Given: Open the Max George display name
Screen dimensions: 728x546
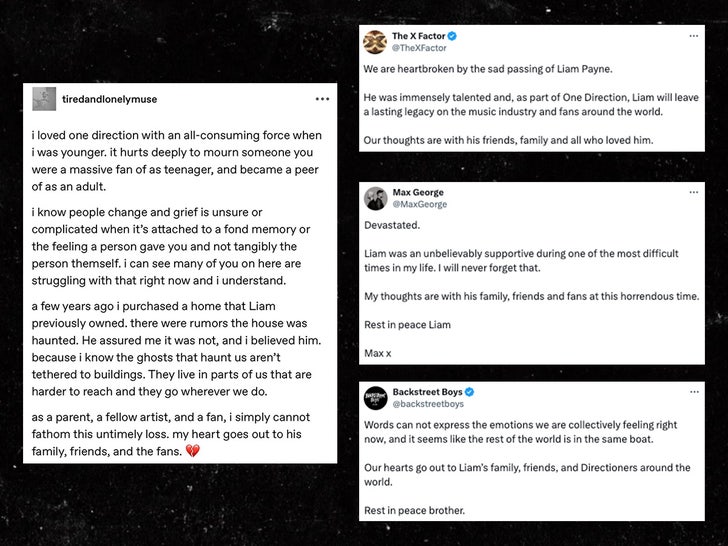Looking at the screenshot, I should pyautogui.click(x=418, y=192).
